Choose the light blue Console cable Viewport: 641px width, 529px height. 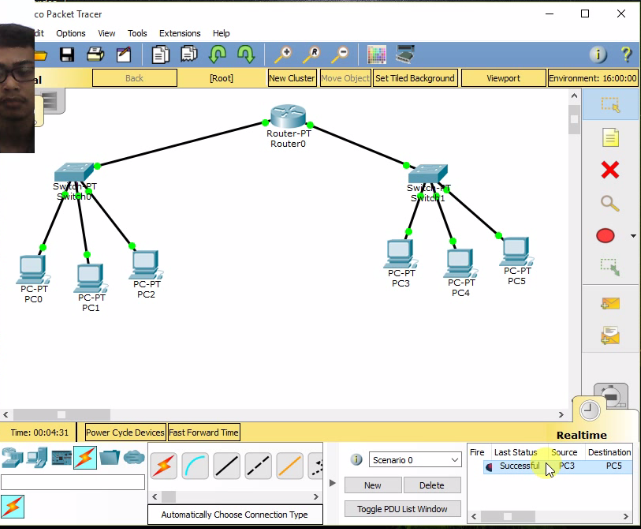pos(195,466)
